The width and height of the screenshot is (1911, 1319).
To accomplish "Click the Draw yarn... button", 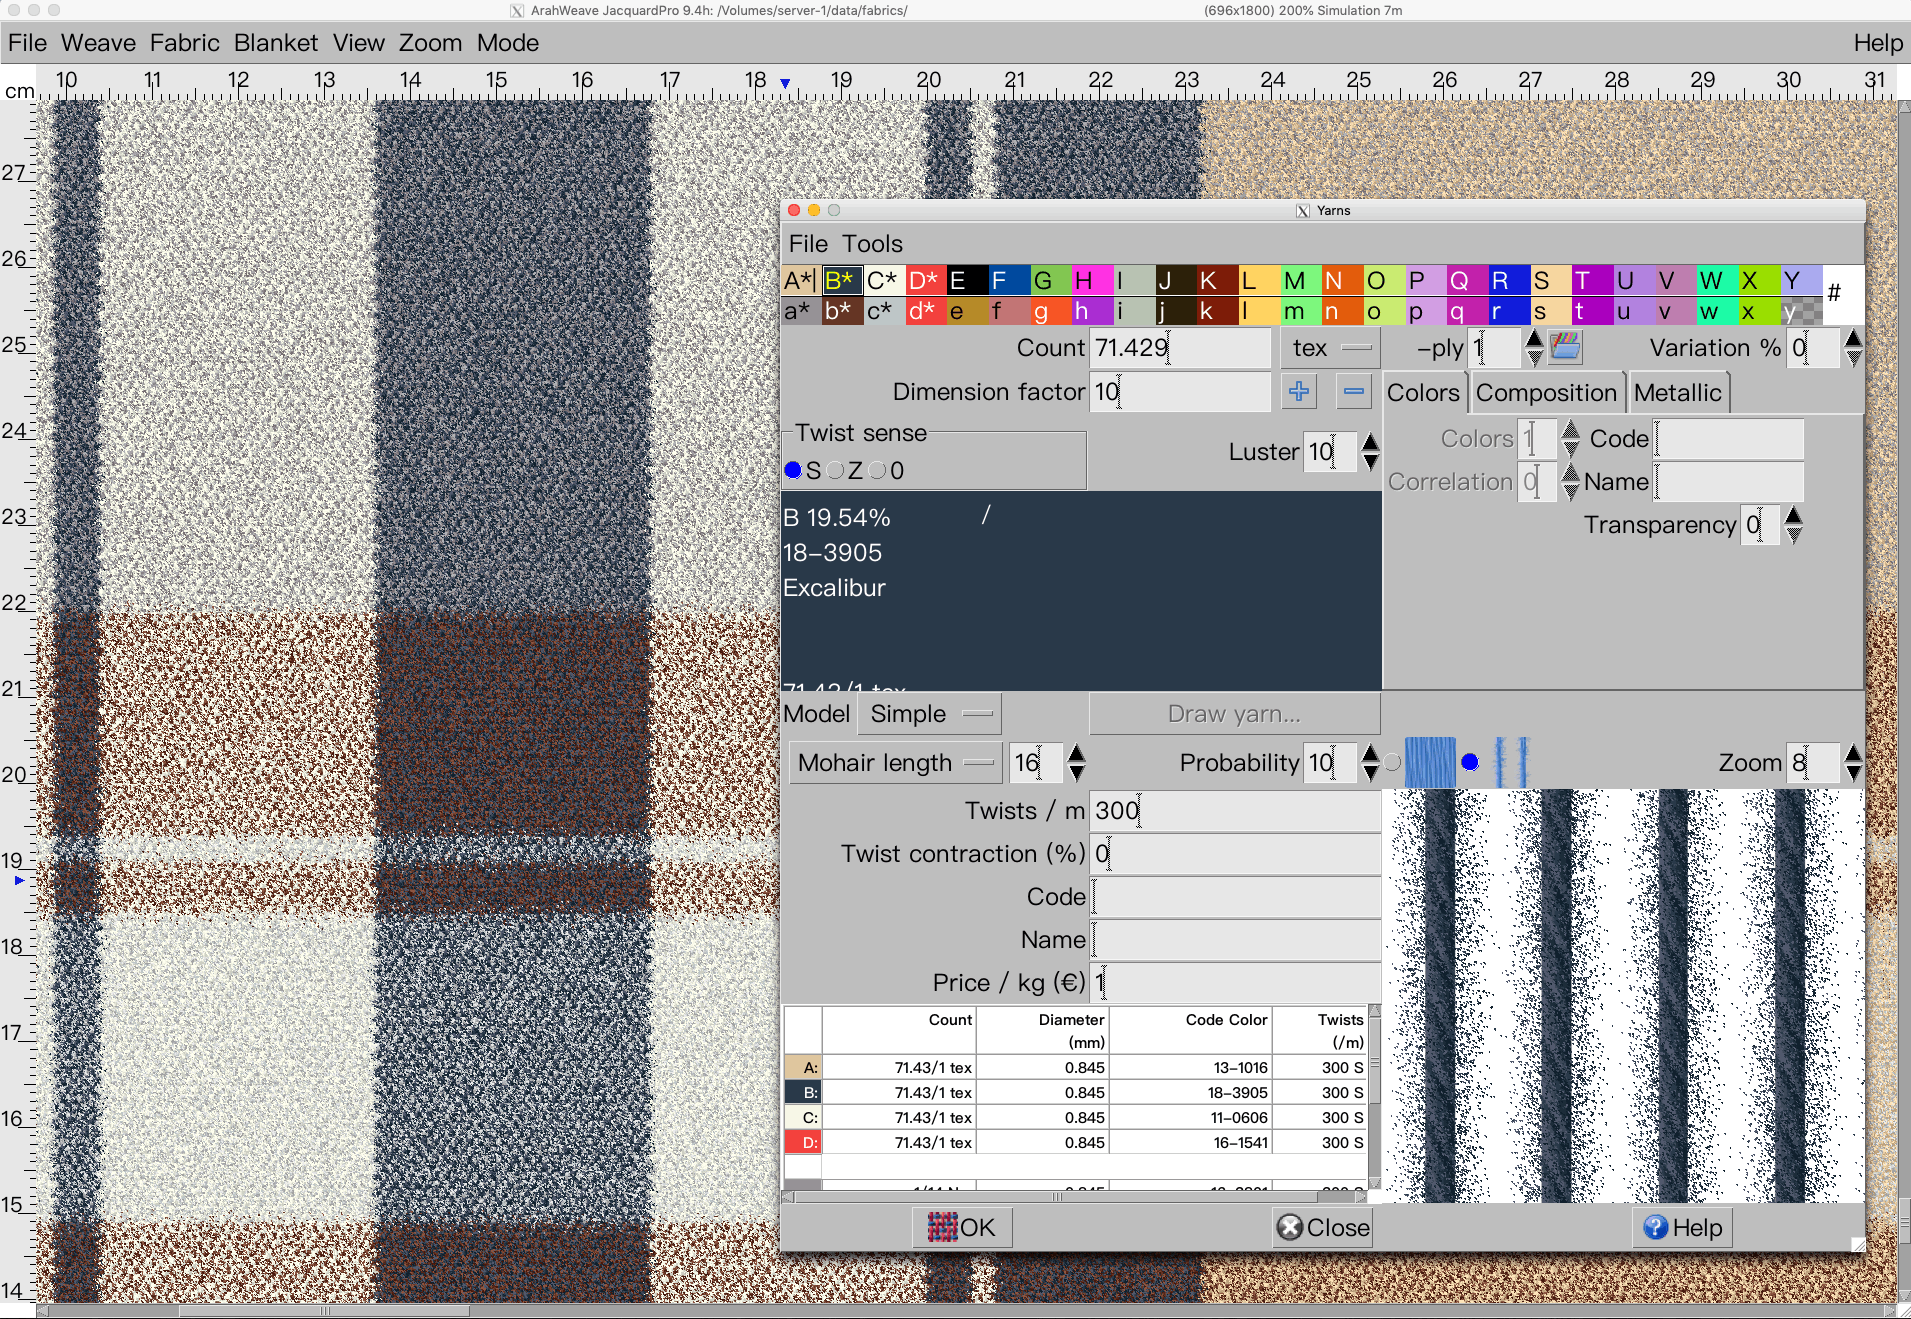I will [x=1234, y=714].
